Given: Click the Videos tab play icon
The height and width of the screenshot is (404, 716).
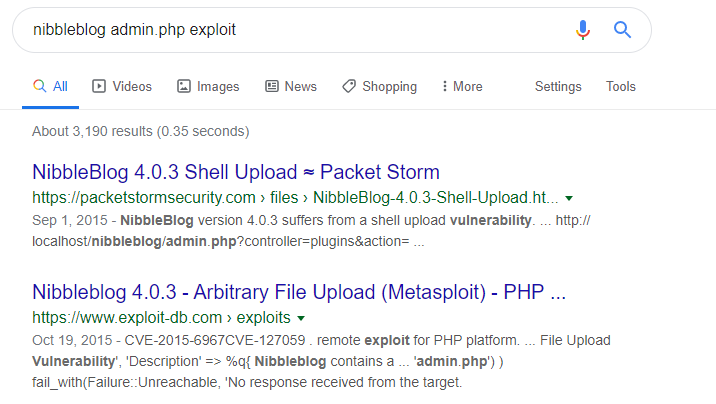Looking at the screenshot, I should coord(99,87).
